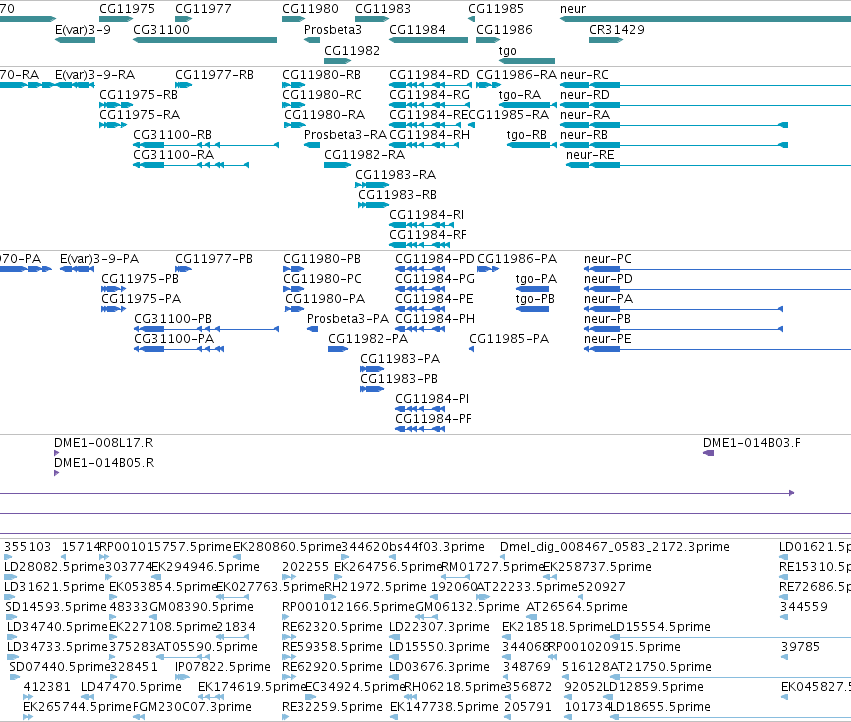Select EST LD18655.5prime
Viewport: 851px width, 722px height.
[x=661, y=707]
